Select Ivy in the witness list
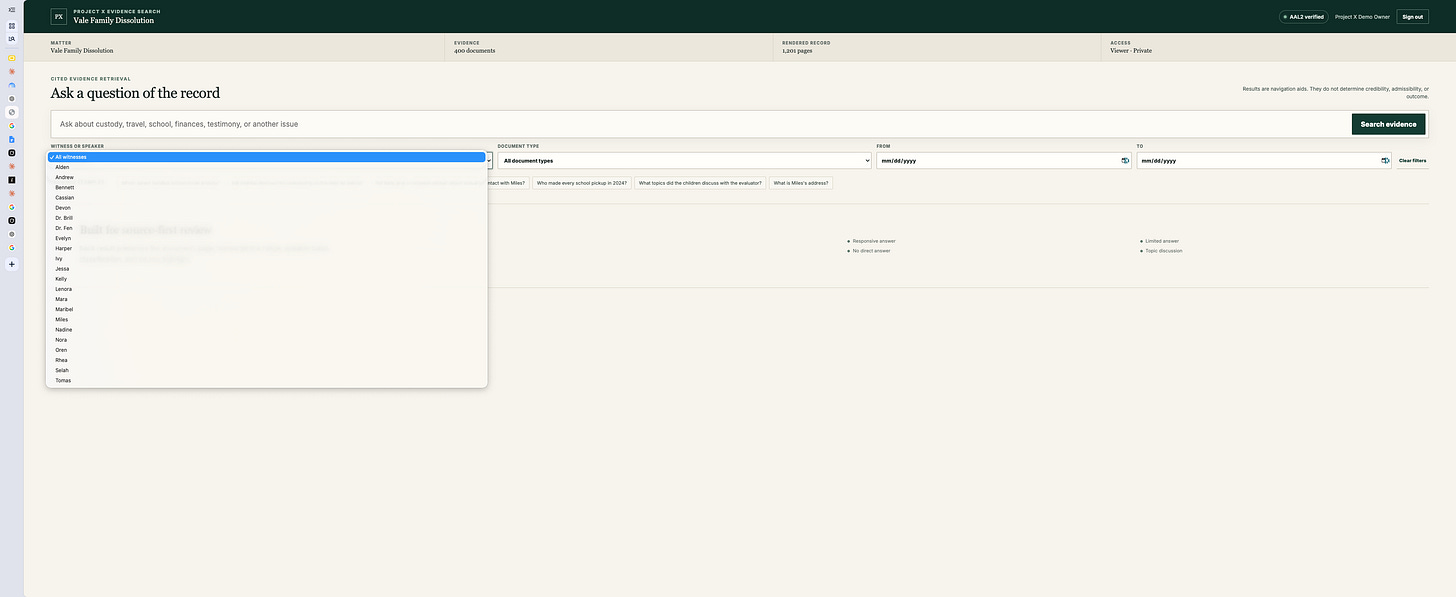Screen dimensions: 1456x597 point(266,258)
